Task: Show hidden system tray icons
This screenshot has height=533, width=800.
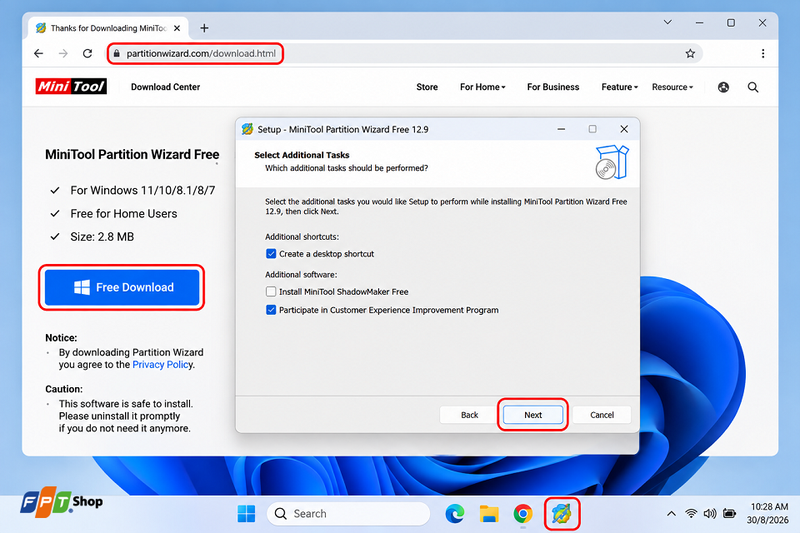Action: (671, 514)
